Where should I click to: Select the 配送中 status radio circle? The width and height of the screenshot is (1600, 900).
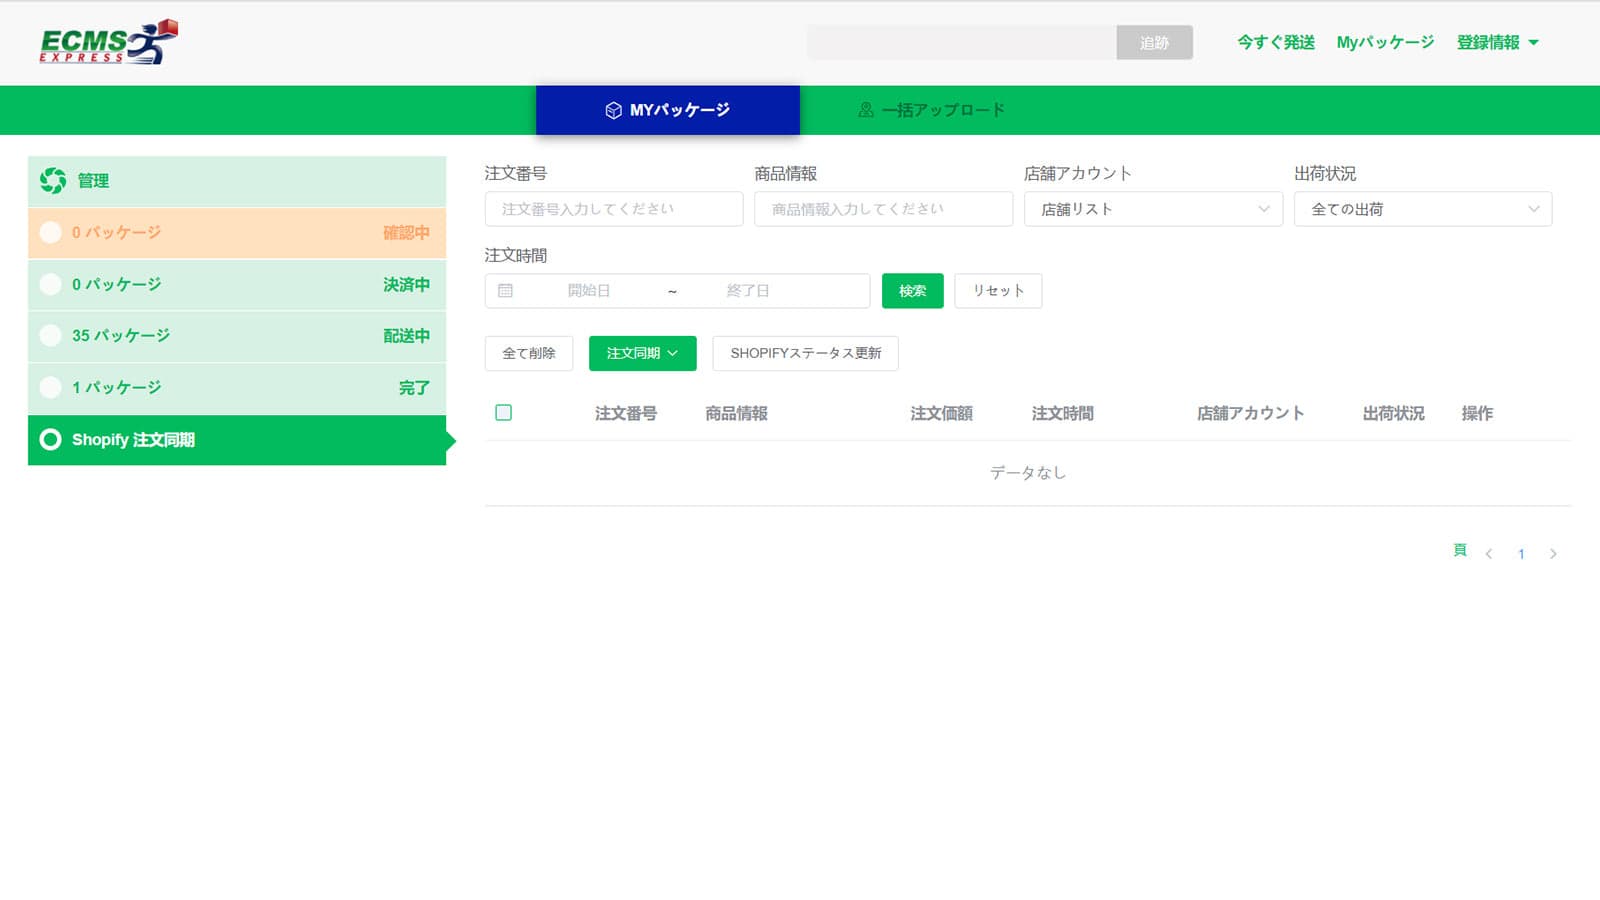51,335
